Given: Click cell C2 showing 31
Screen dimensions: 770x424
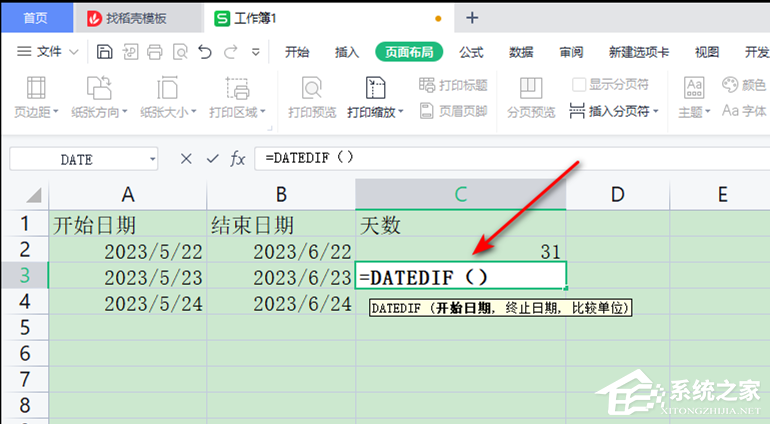Looking at the screenshot, I should 461,251.
